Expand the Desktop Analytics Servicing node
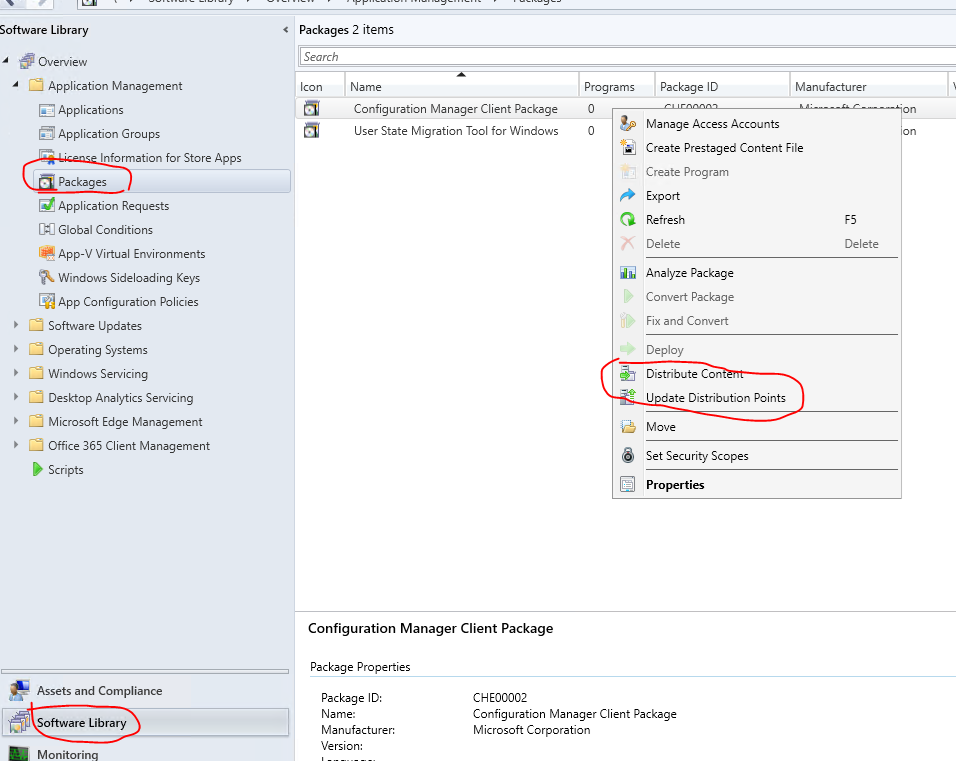Image resolution: width=956 pixels, height=761 pixels. coord(16,397)
